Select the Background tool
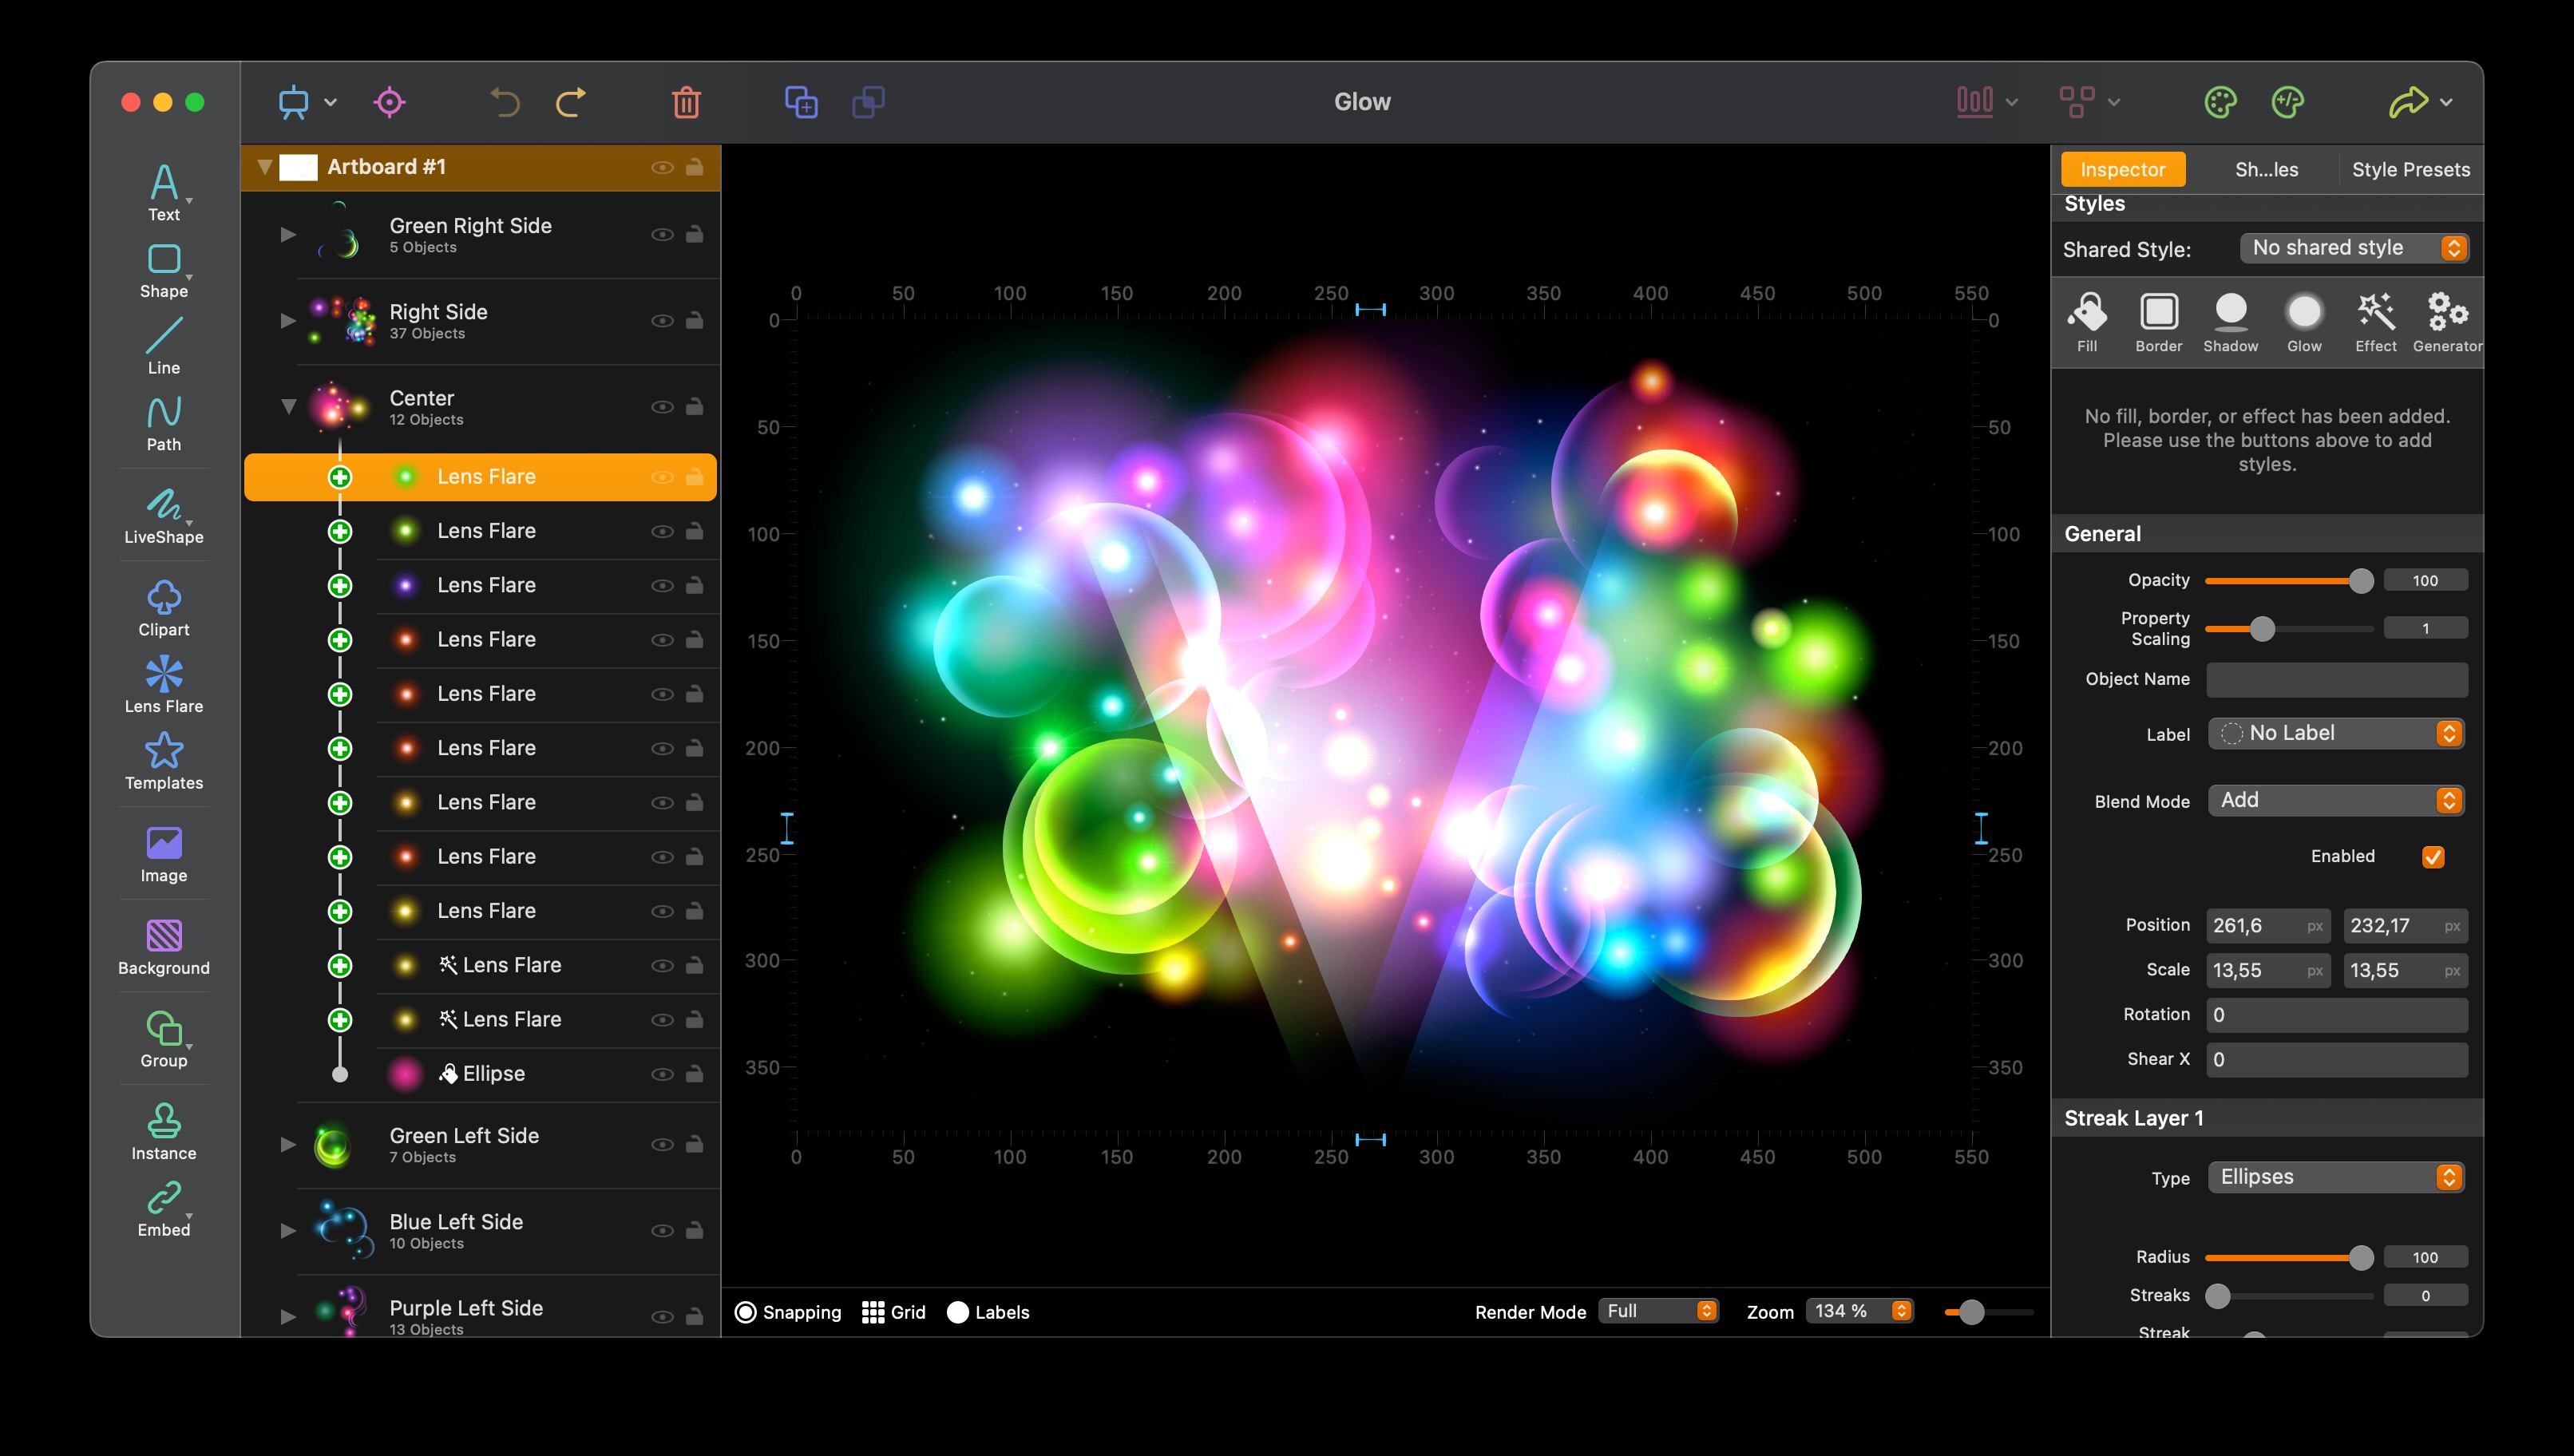The height and width of the screenshot is (1456, 2574). click(164, 947)
